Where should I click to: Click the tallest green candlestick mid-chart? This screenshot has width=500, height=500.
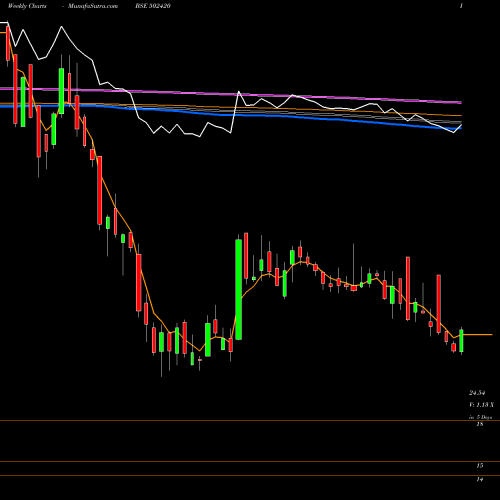pos(239,289)
